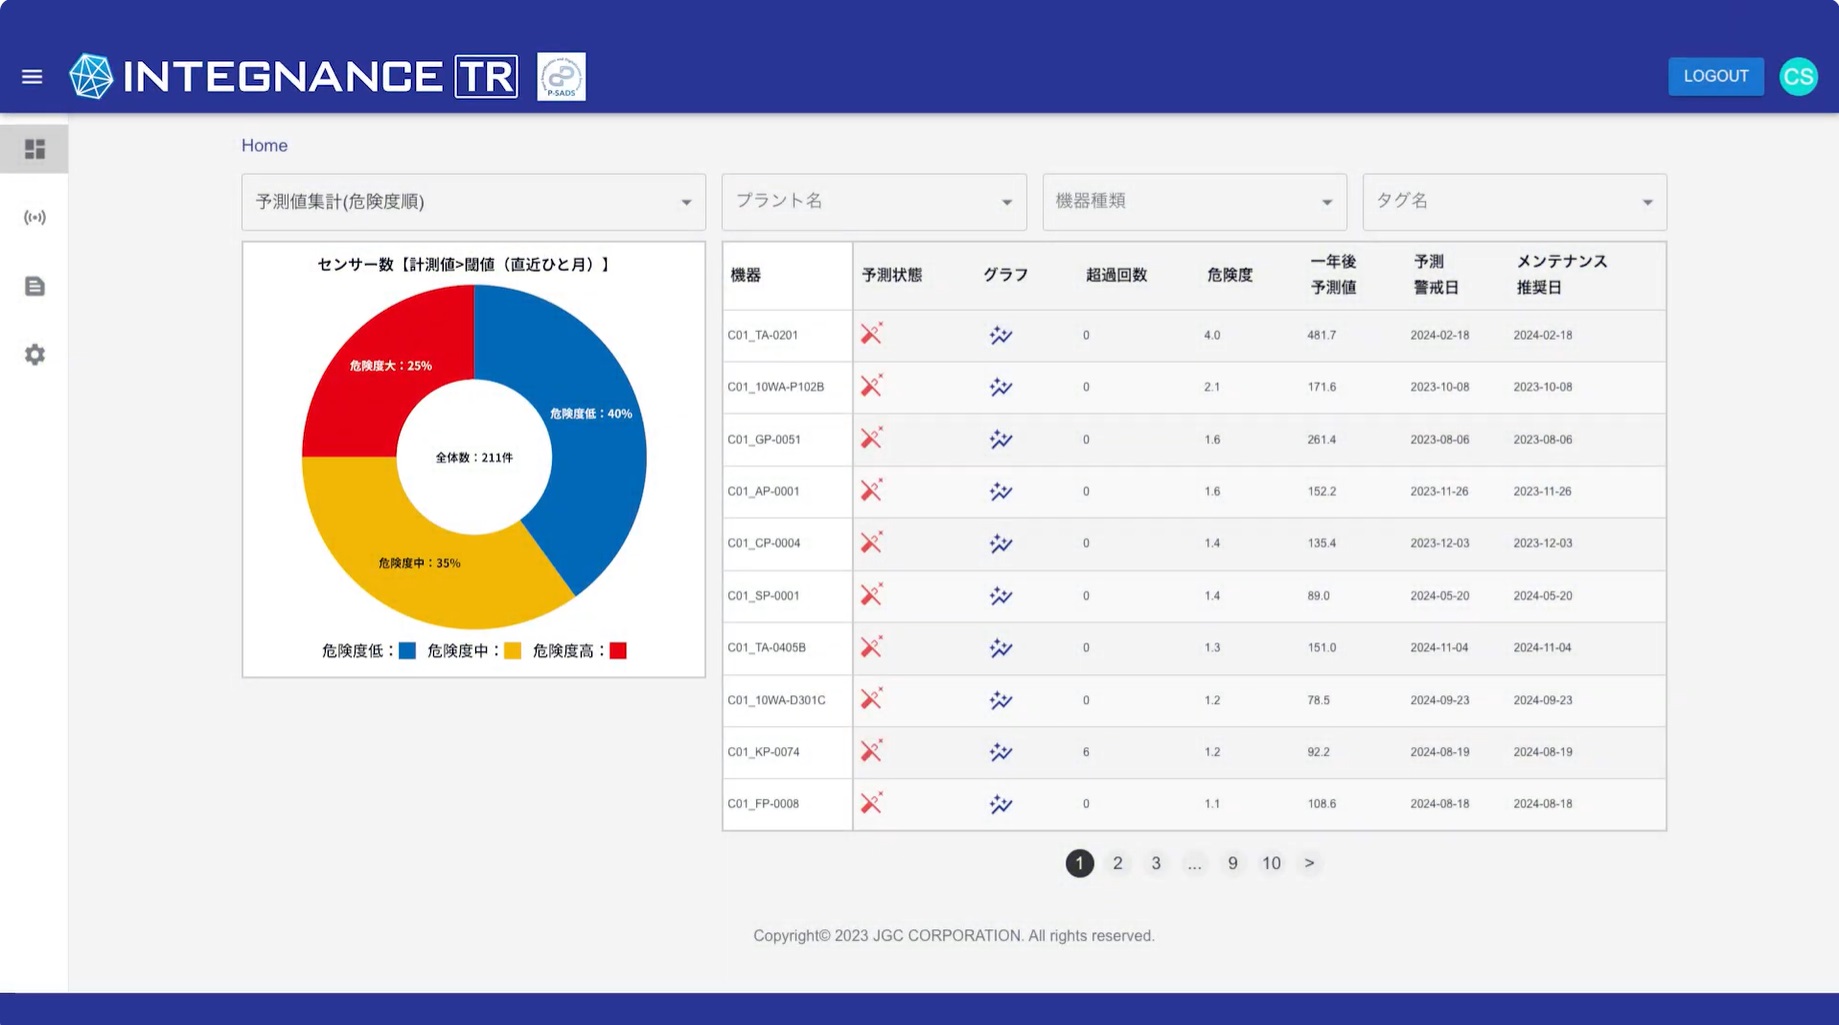Open graph icon for C01_KP-0074
Viewport: 1839px width, 1025px height.
(x=1000, y=752)
